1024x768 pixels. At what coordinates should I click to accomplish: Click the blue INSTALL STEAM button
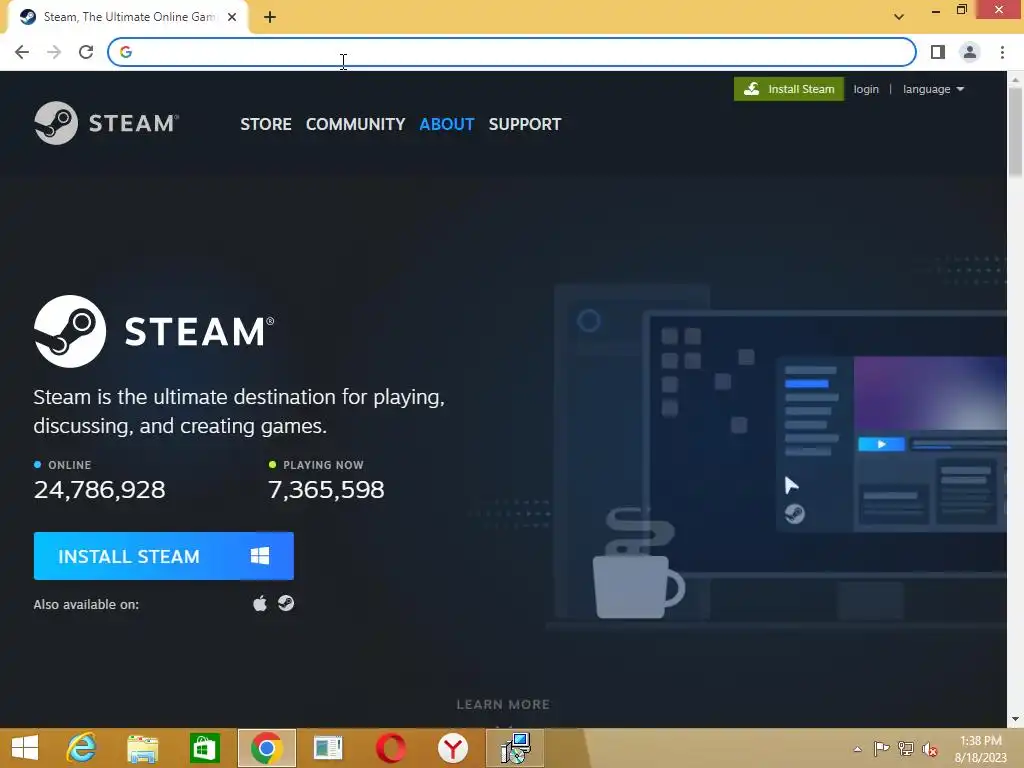coord(164,556)
